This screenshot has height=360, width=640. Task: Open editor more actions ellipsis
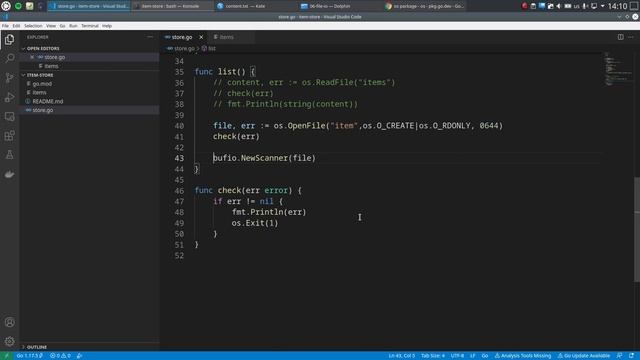point(631,37)
